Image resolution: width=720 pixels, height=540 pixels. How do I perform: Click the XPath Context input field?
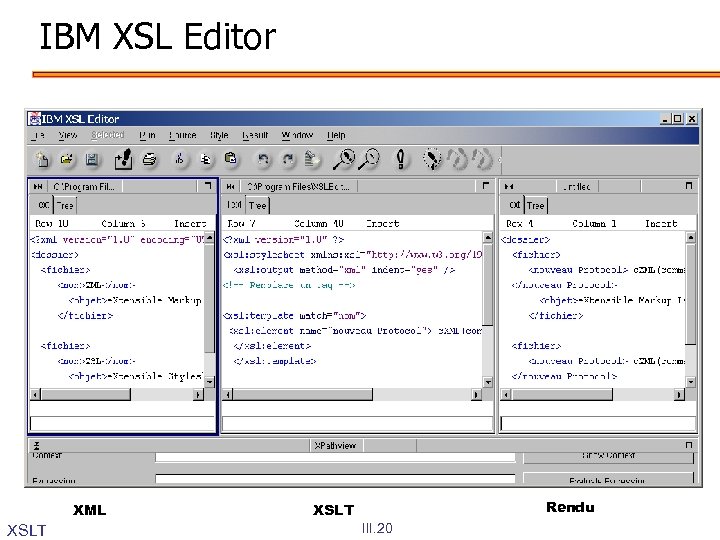pyautogui.click(x=335, y=457)
